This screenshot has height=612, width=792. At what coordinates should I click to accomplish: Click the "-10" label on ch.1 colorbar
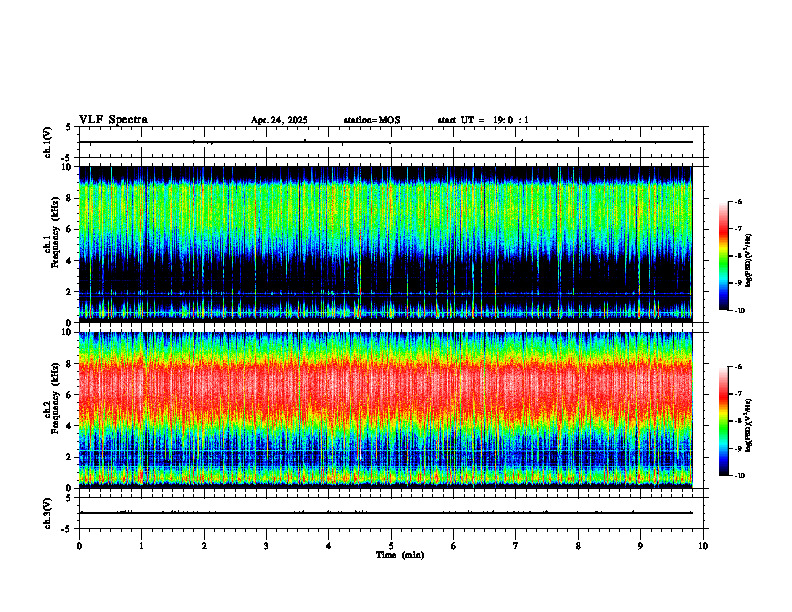point(739,311)
